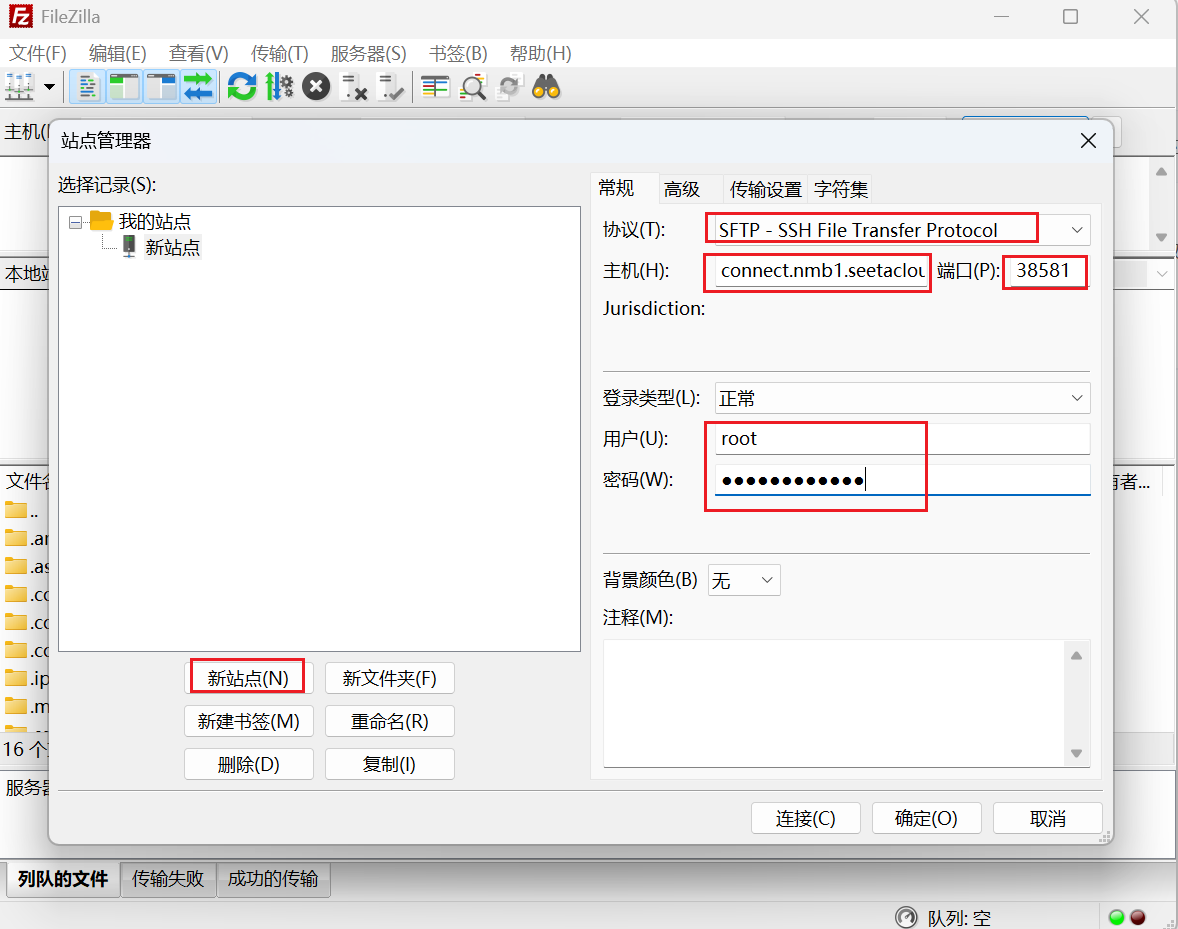This screenshot has height=929, width=1178.
Task: Click scroll-up arrow in 注释 box
Action: pos(1077,656)
